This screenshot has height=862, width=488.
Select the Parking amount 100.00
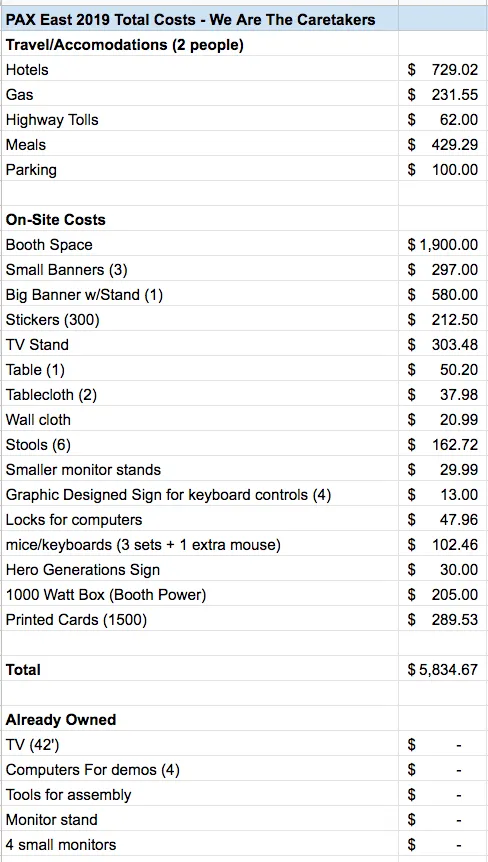point(443,169)
